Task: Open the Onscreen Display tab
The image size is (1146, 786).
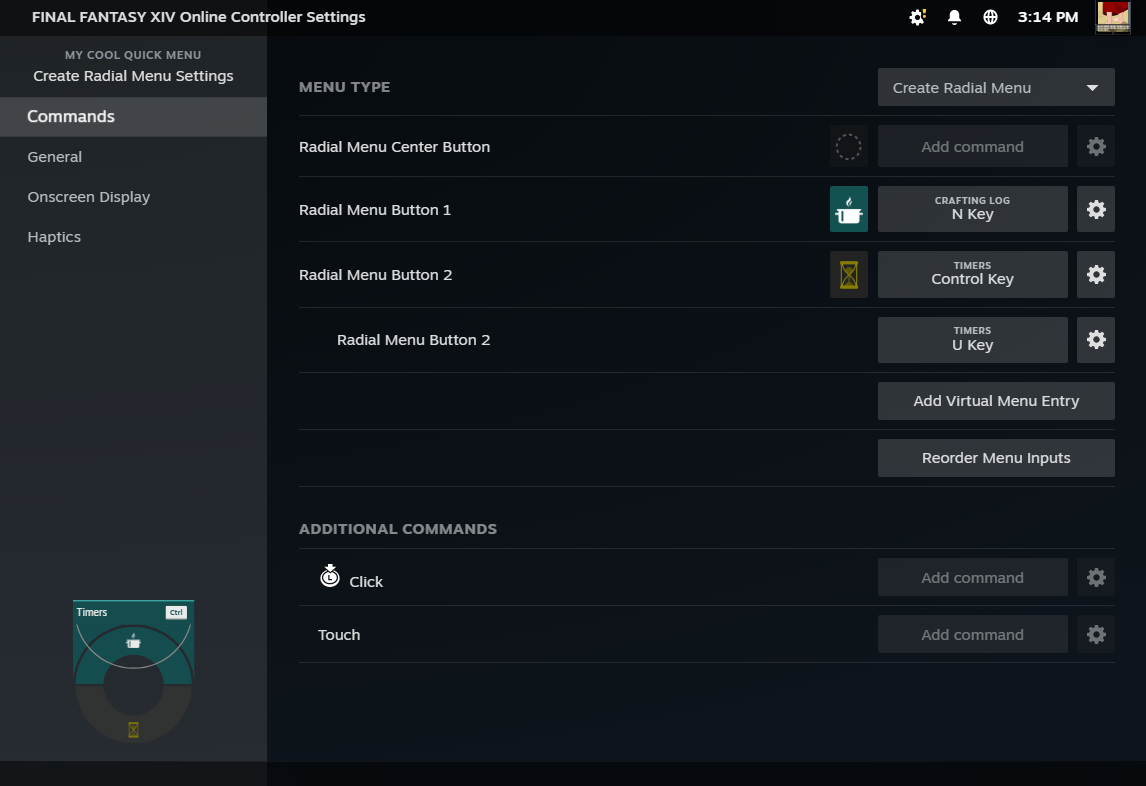Action: pyautogui.click(x=89, y=197)
